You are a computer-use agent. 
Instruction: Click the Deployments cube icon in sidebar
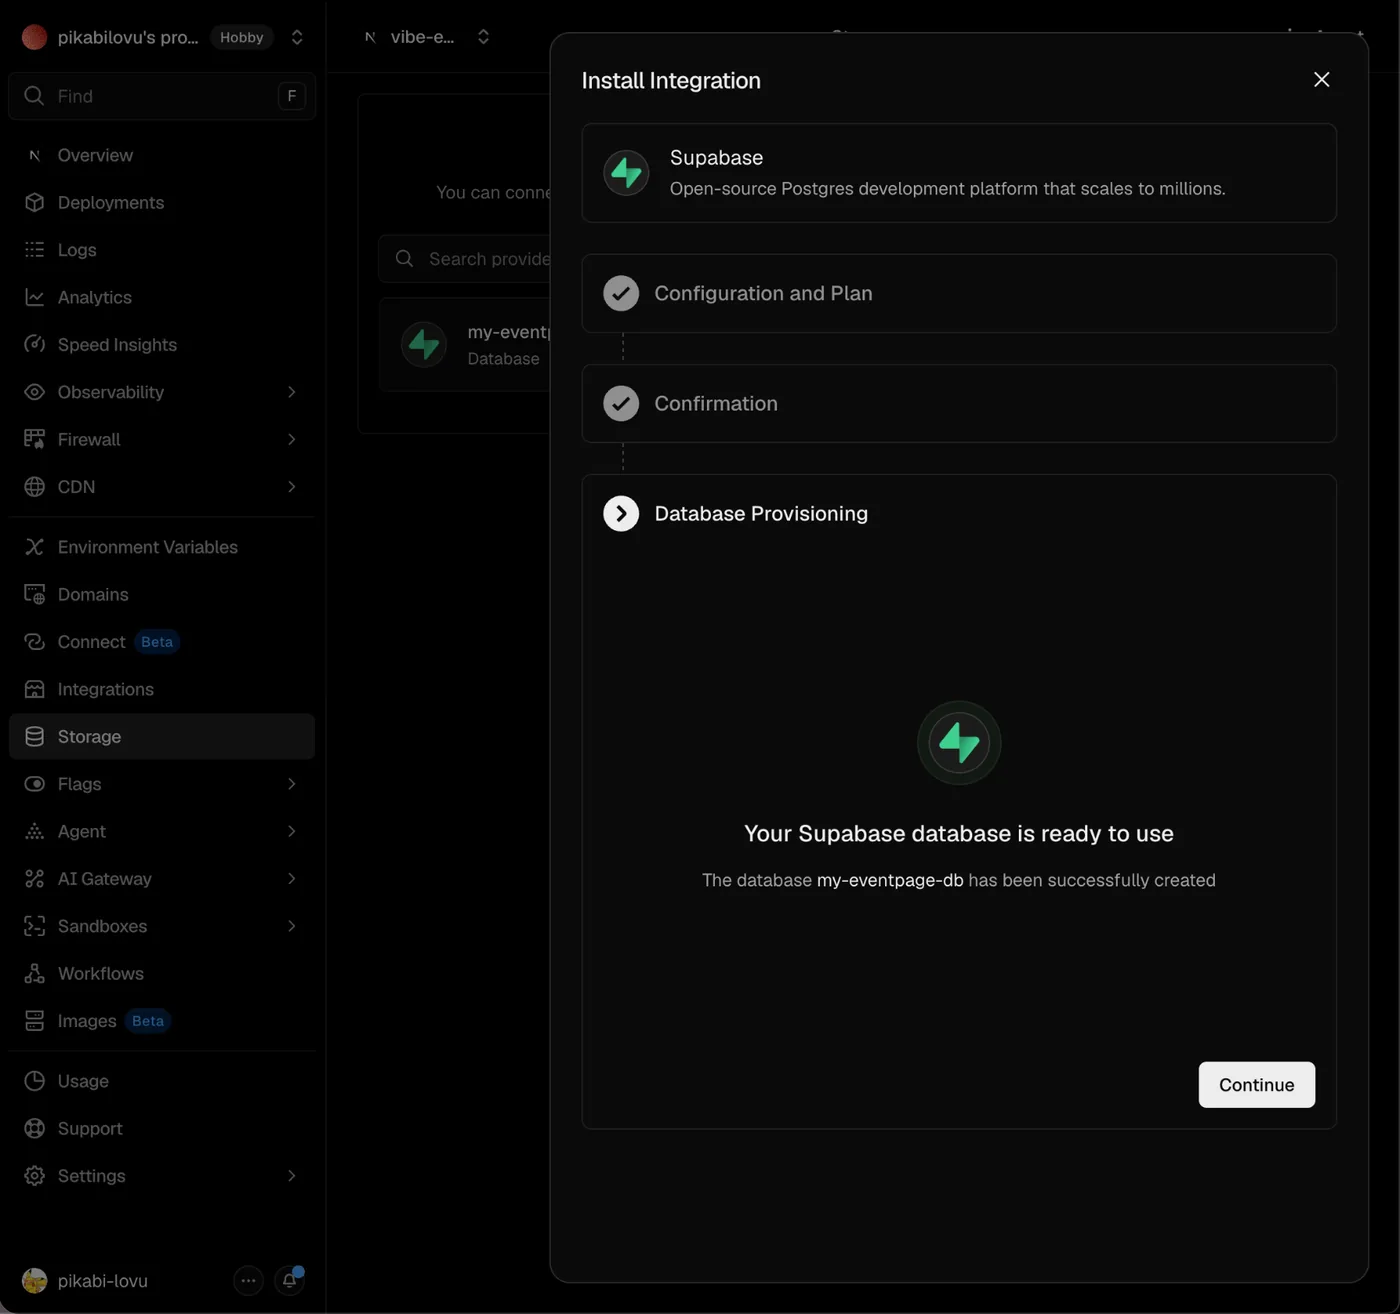click(35, 202)
